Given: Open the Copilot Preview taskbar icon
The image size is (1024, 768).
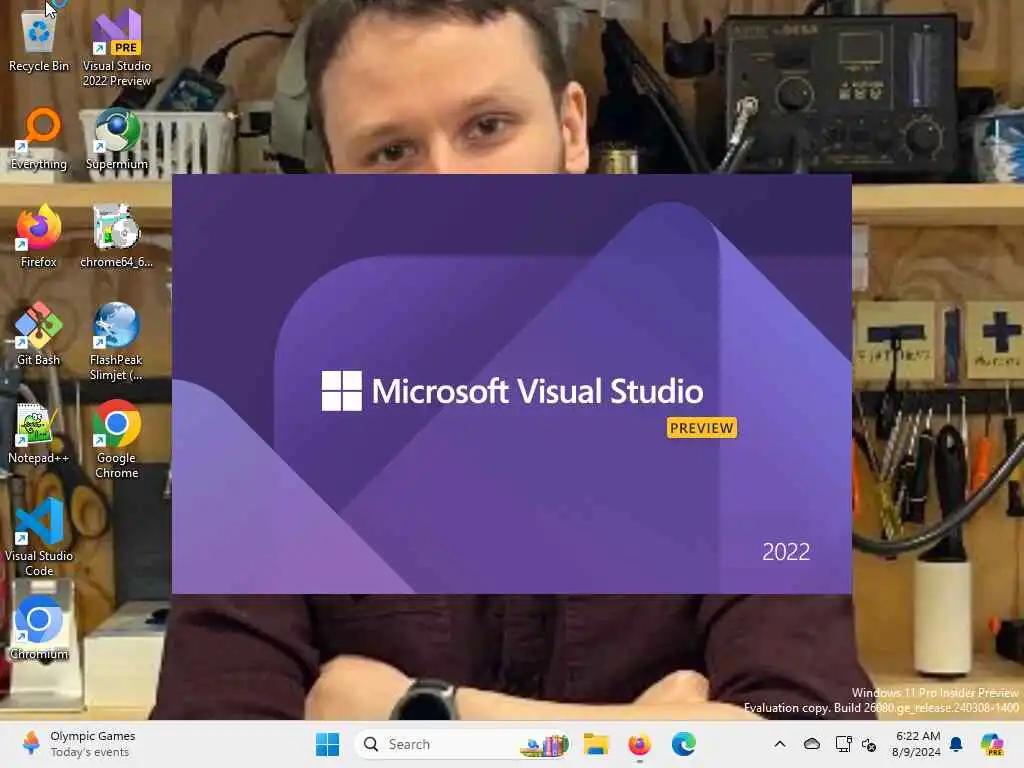Looking at the screenshot, I should click(x=992, y=744).
